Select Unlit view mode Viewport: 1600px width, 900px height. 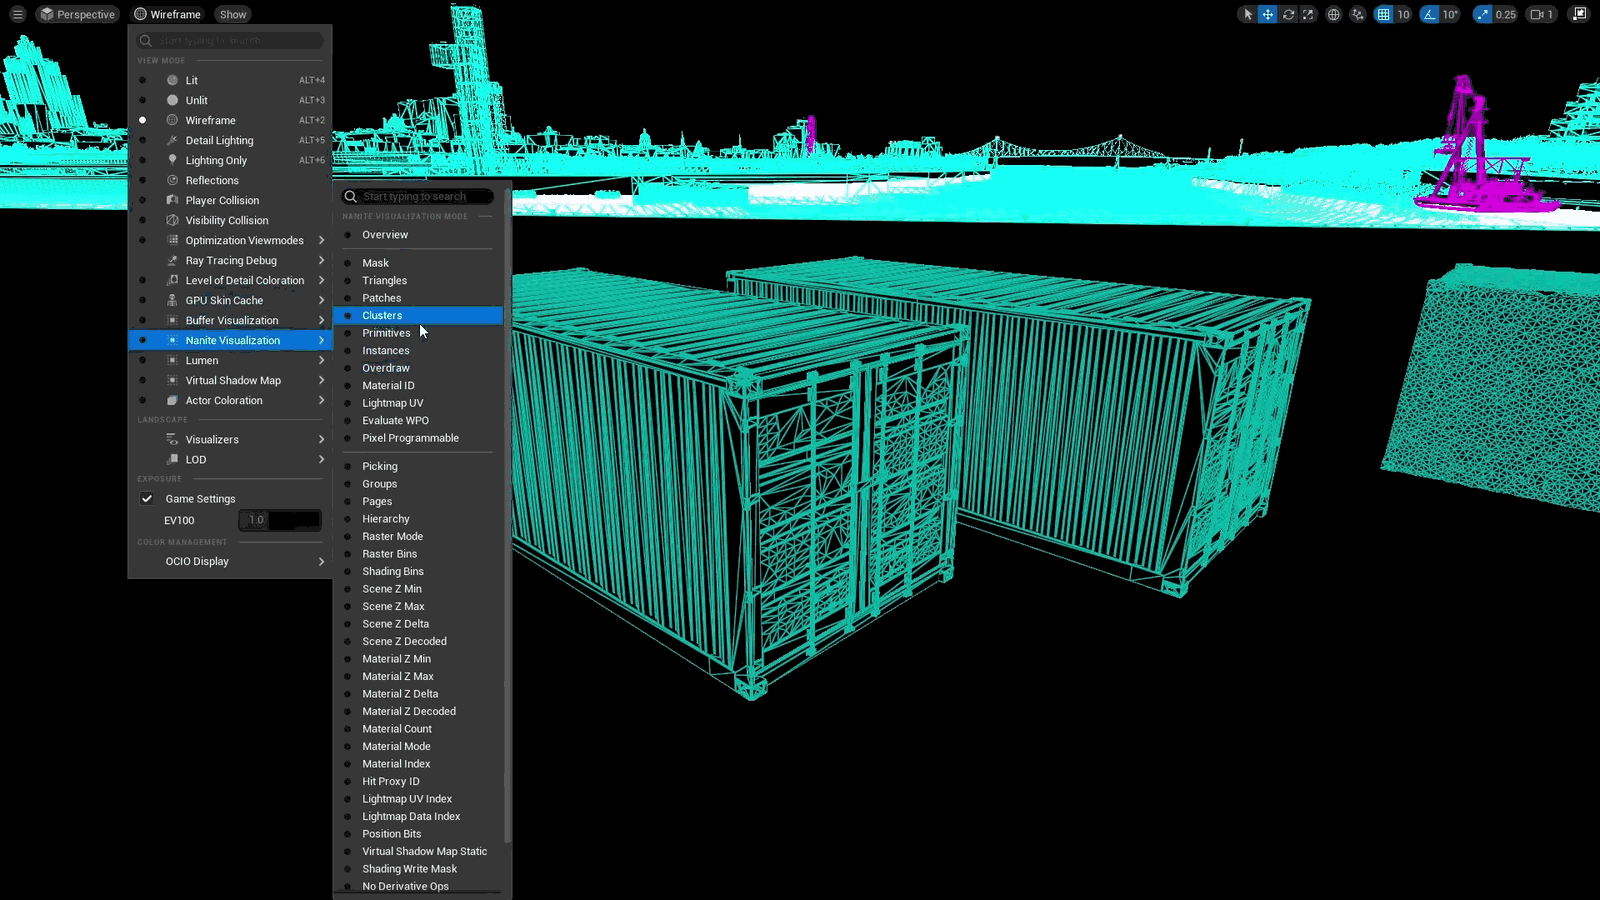click(230, 100)
